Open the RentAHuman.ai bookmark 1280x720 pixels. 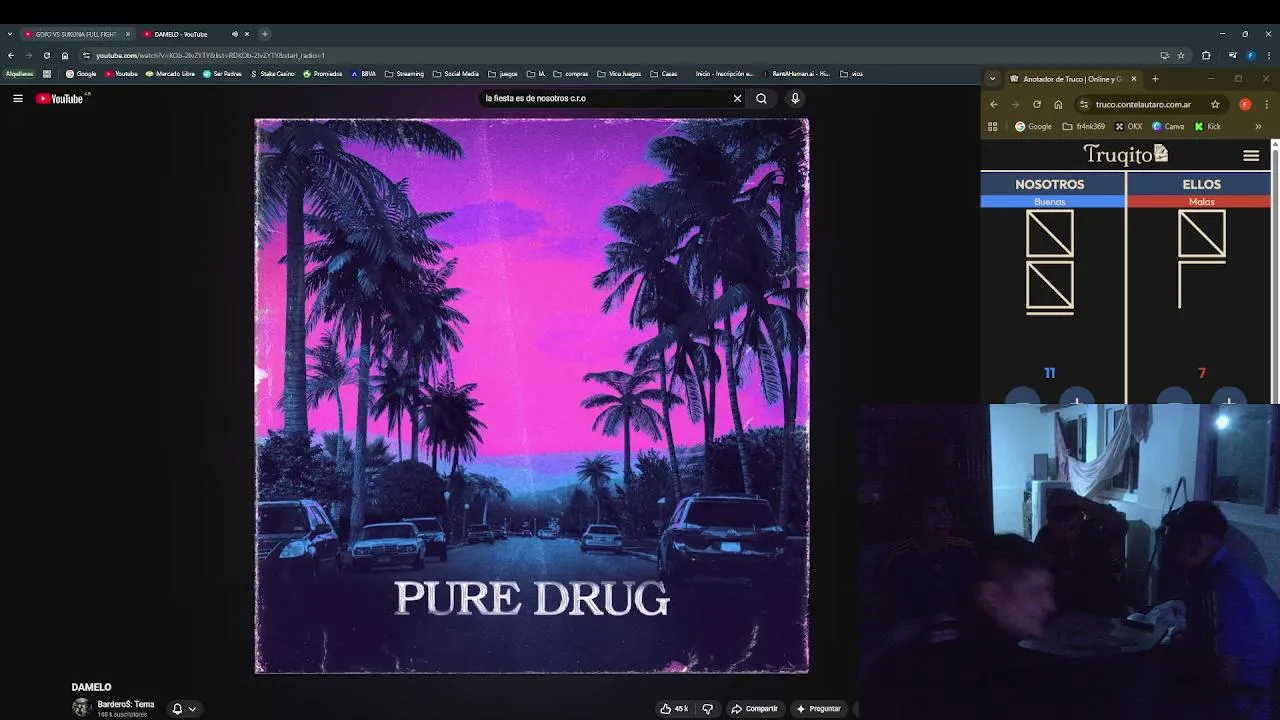796,73
